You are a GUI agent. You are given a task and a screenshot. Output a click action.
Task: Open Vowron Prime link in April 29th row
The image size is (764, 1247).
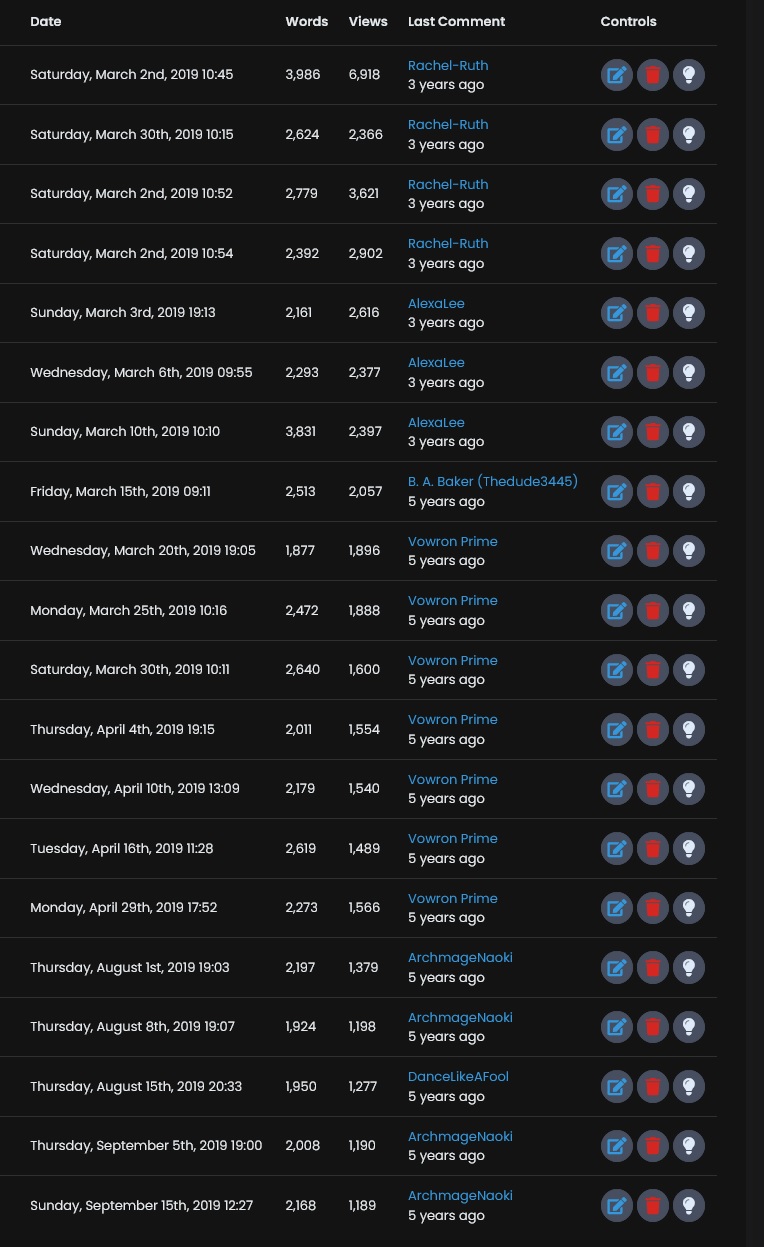(453, 898)
